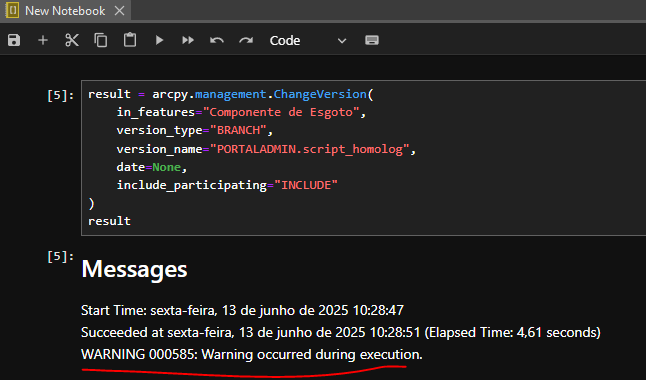Click the "PORTALADMIN.script_homolog" version name
646x380 pixels.
310,149
